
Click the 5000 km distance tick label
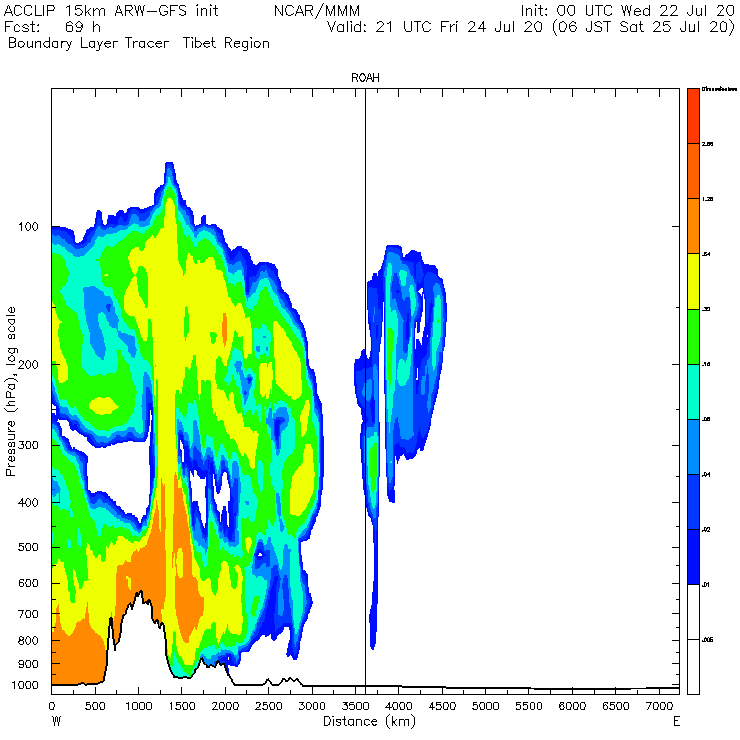(486, 706)
